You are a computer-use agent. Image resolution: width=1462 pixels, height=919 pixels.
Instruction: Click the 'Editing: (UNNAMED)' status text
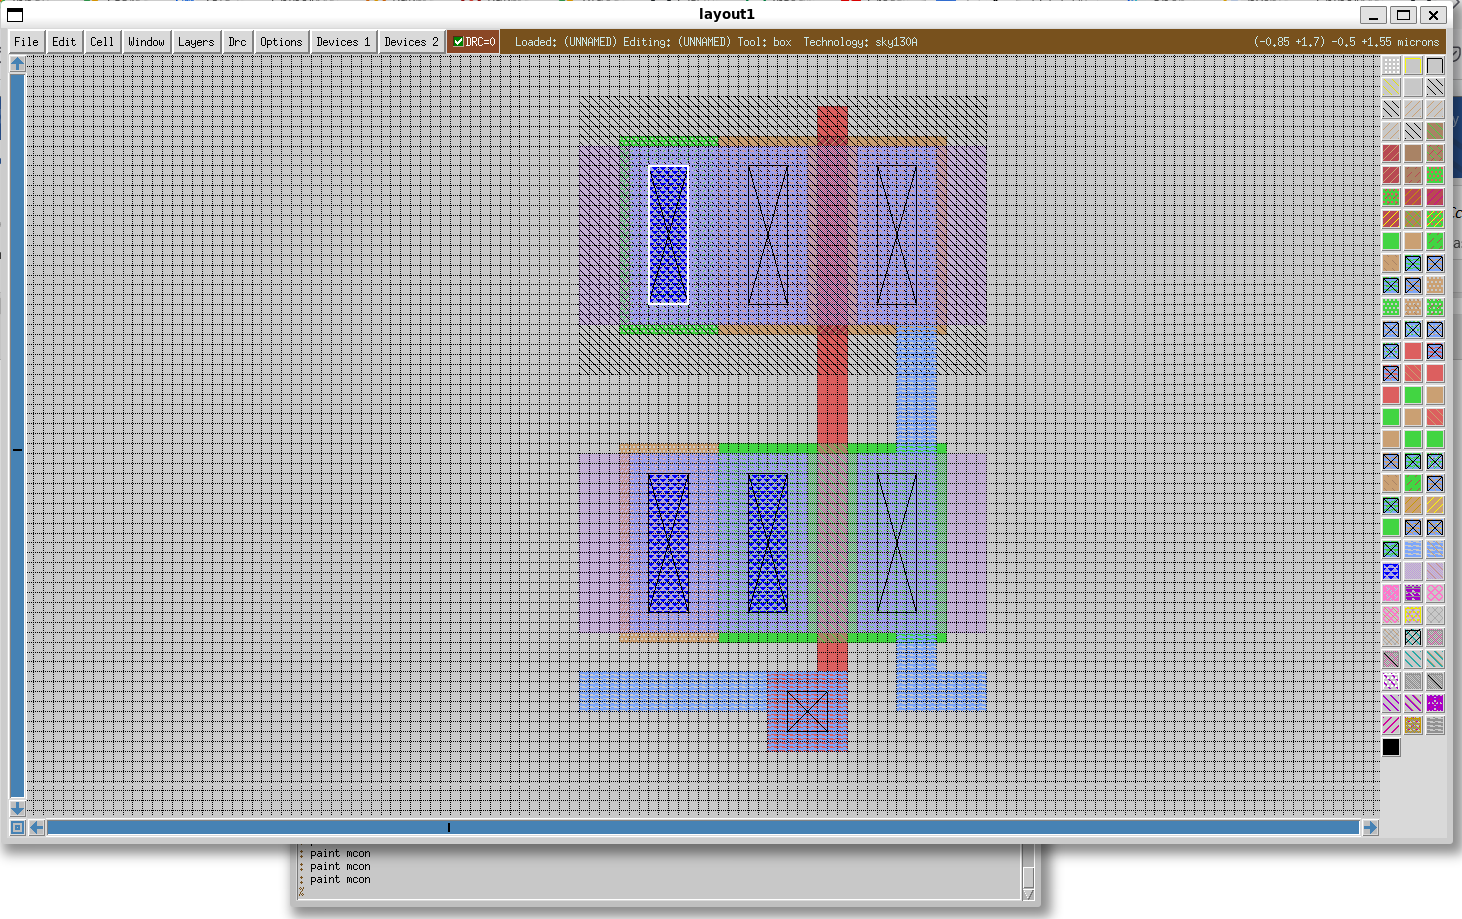(677, 42)
